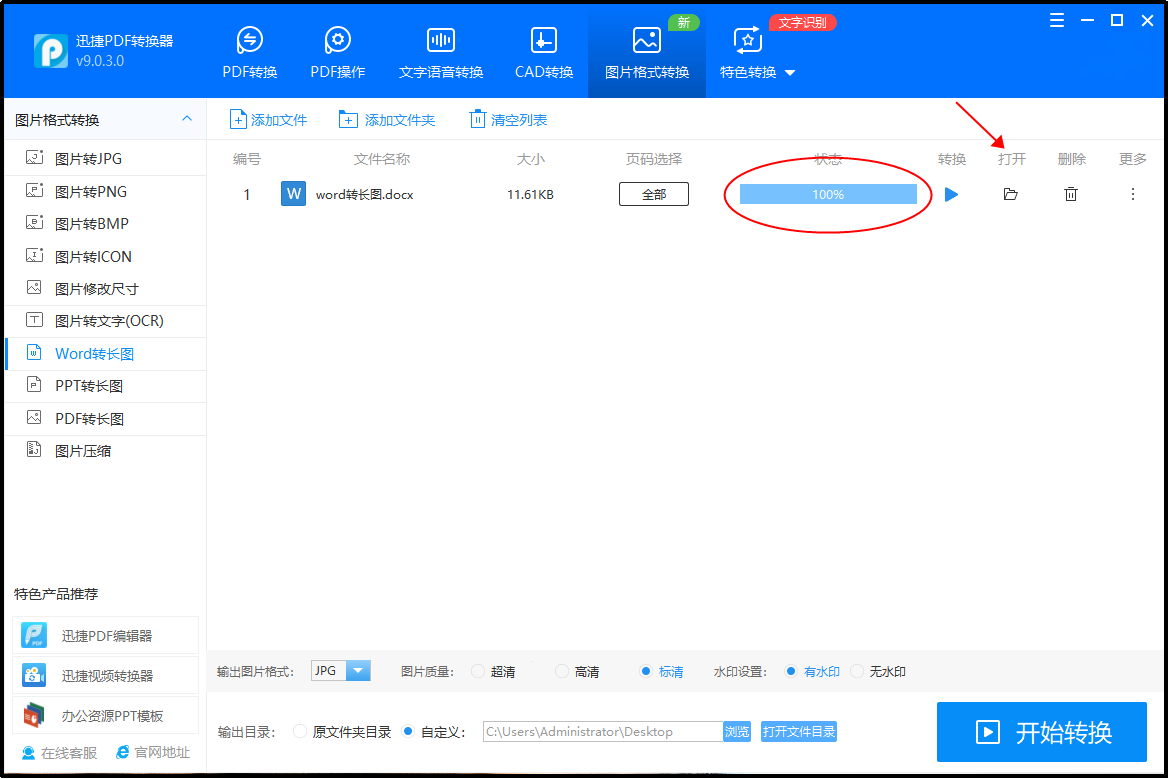Open 办公资源PPT模板 recommendation
The width and height of the screenshot is (1169, 779).
click(x=105, y=716)
